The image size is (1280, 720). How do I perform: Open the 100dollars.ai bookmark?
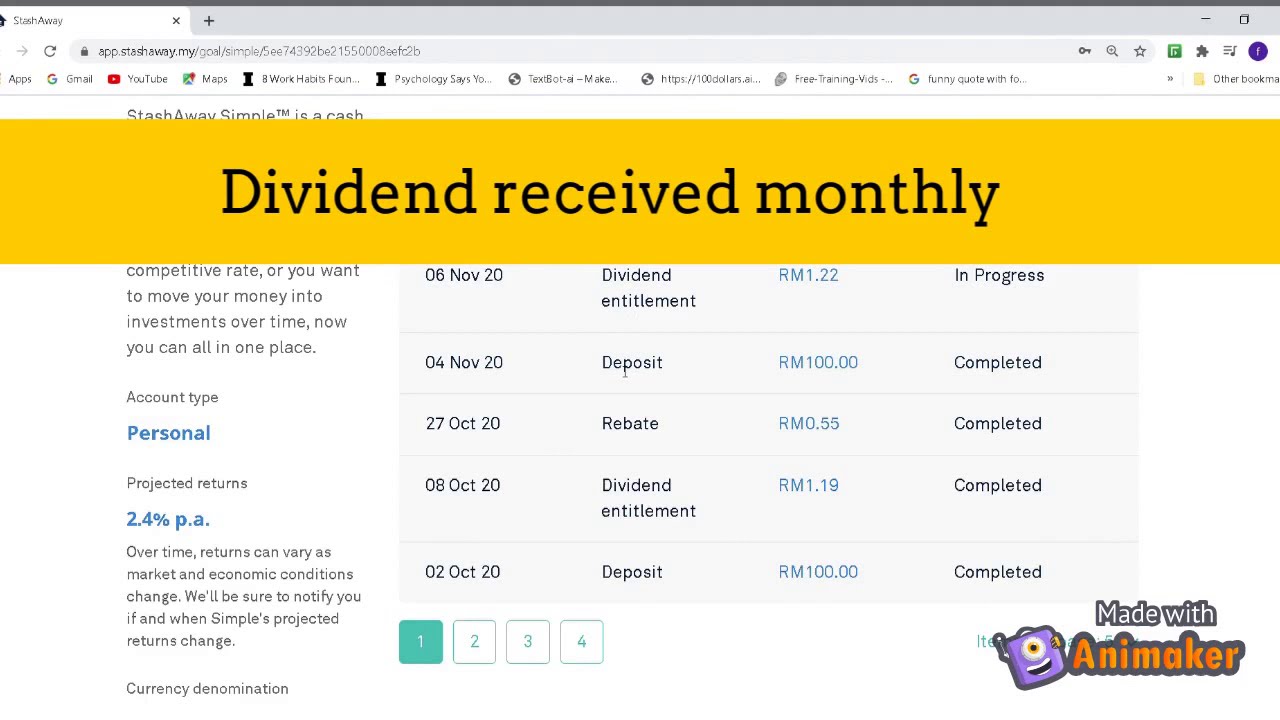pyautogui.click(x=701, y=79)
